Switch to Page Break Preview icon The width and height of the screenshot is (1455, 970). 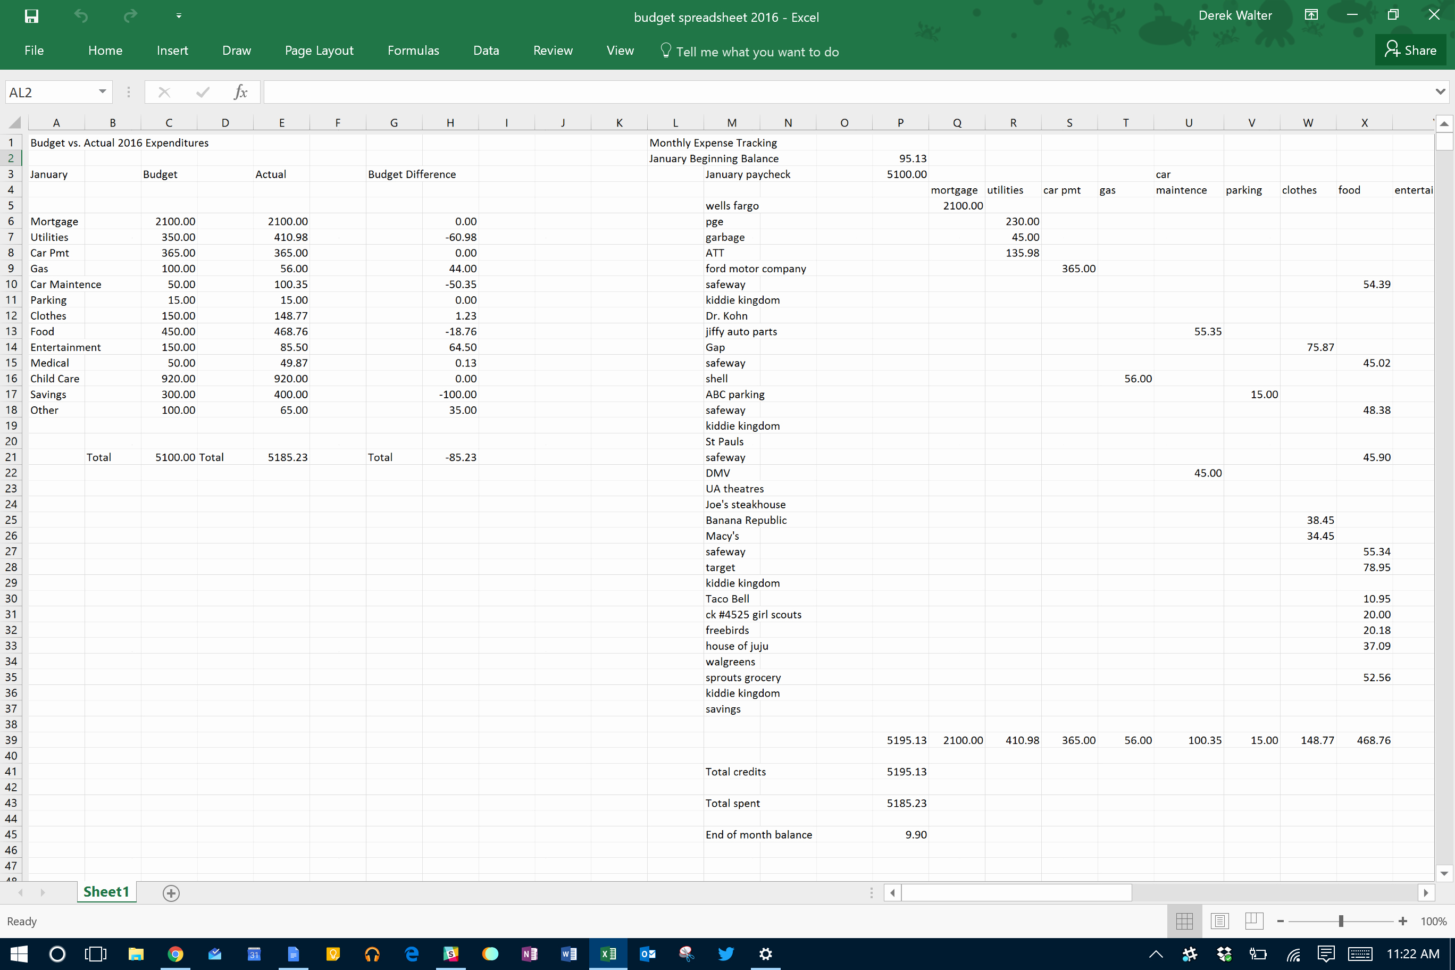pyautogui.click(x=1253, y=921)
